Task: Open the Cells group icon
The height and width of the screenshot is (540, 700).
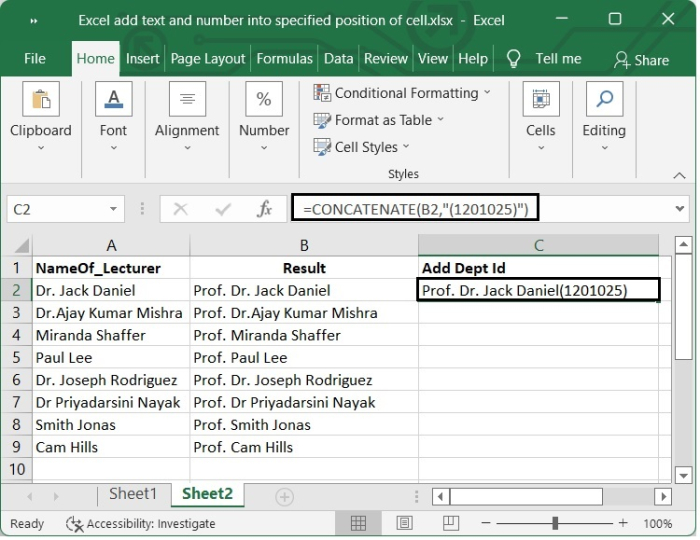Action: [x=540, y=100]
